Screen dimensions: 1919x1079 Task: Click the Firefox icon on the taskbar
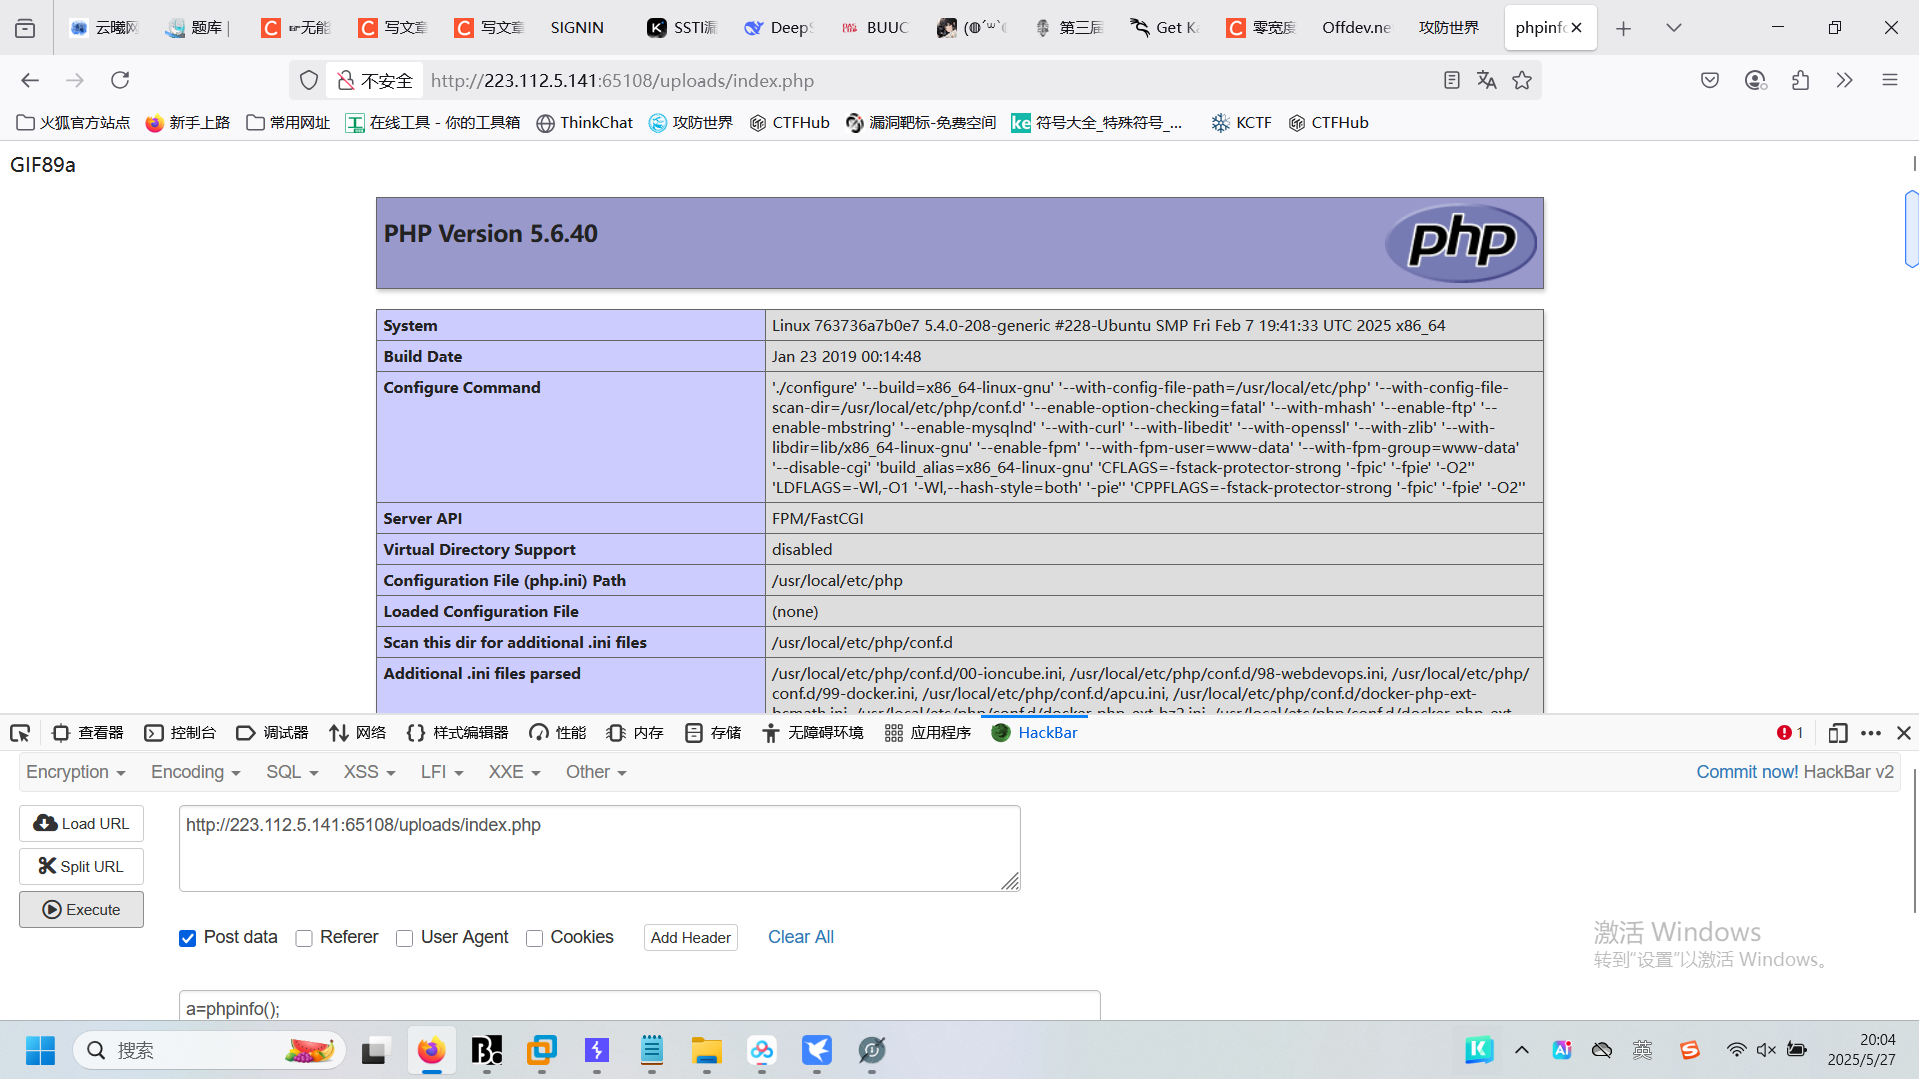pyautogui.click(x=431, y=1050)
